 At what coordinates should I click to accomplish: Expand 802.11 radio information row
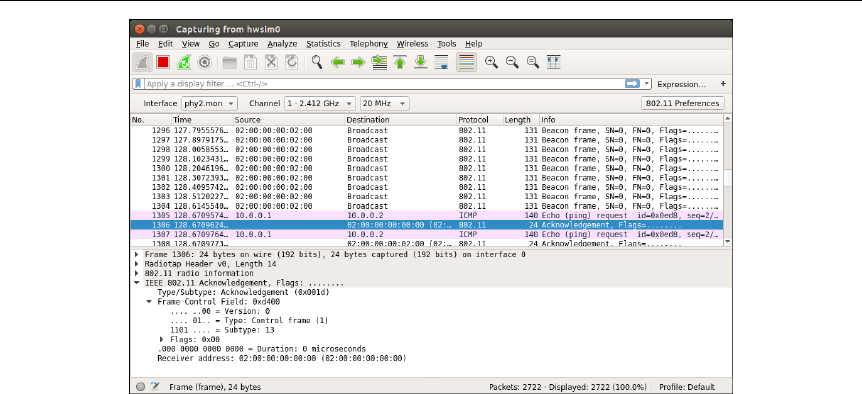point(137,273)
